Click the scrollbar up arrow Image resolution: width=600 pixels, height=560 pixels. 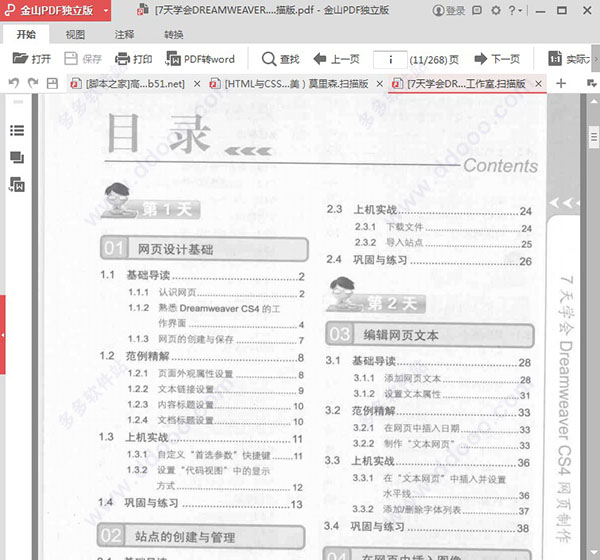tap(594, 101)
